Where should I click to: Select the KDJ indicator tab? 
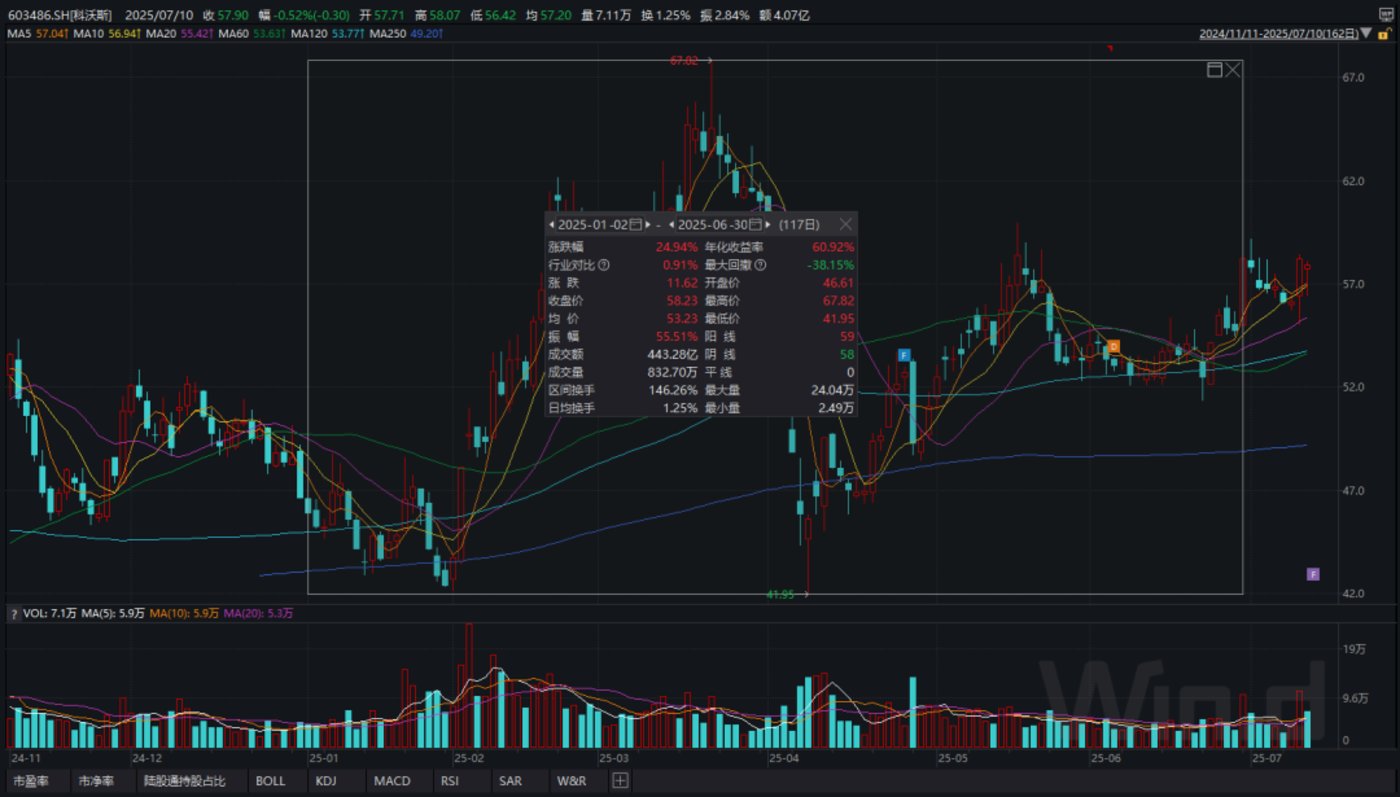[327, 781]
